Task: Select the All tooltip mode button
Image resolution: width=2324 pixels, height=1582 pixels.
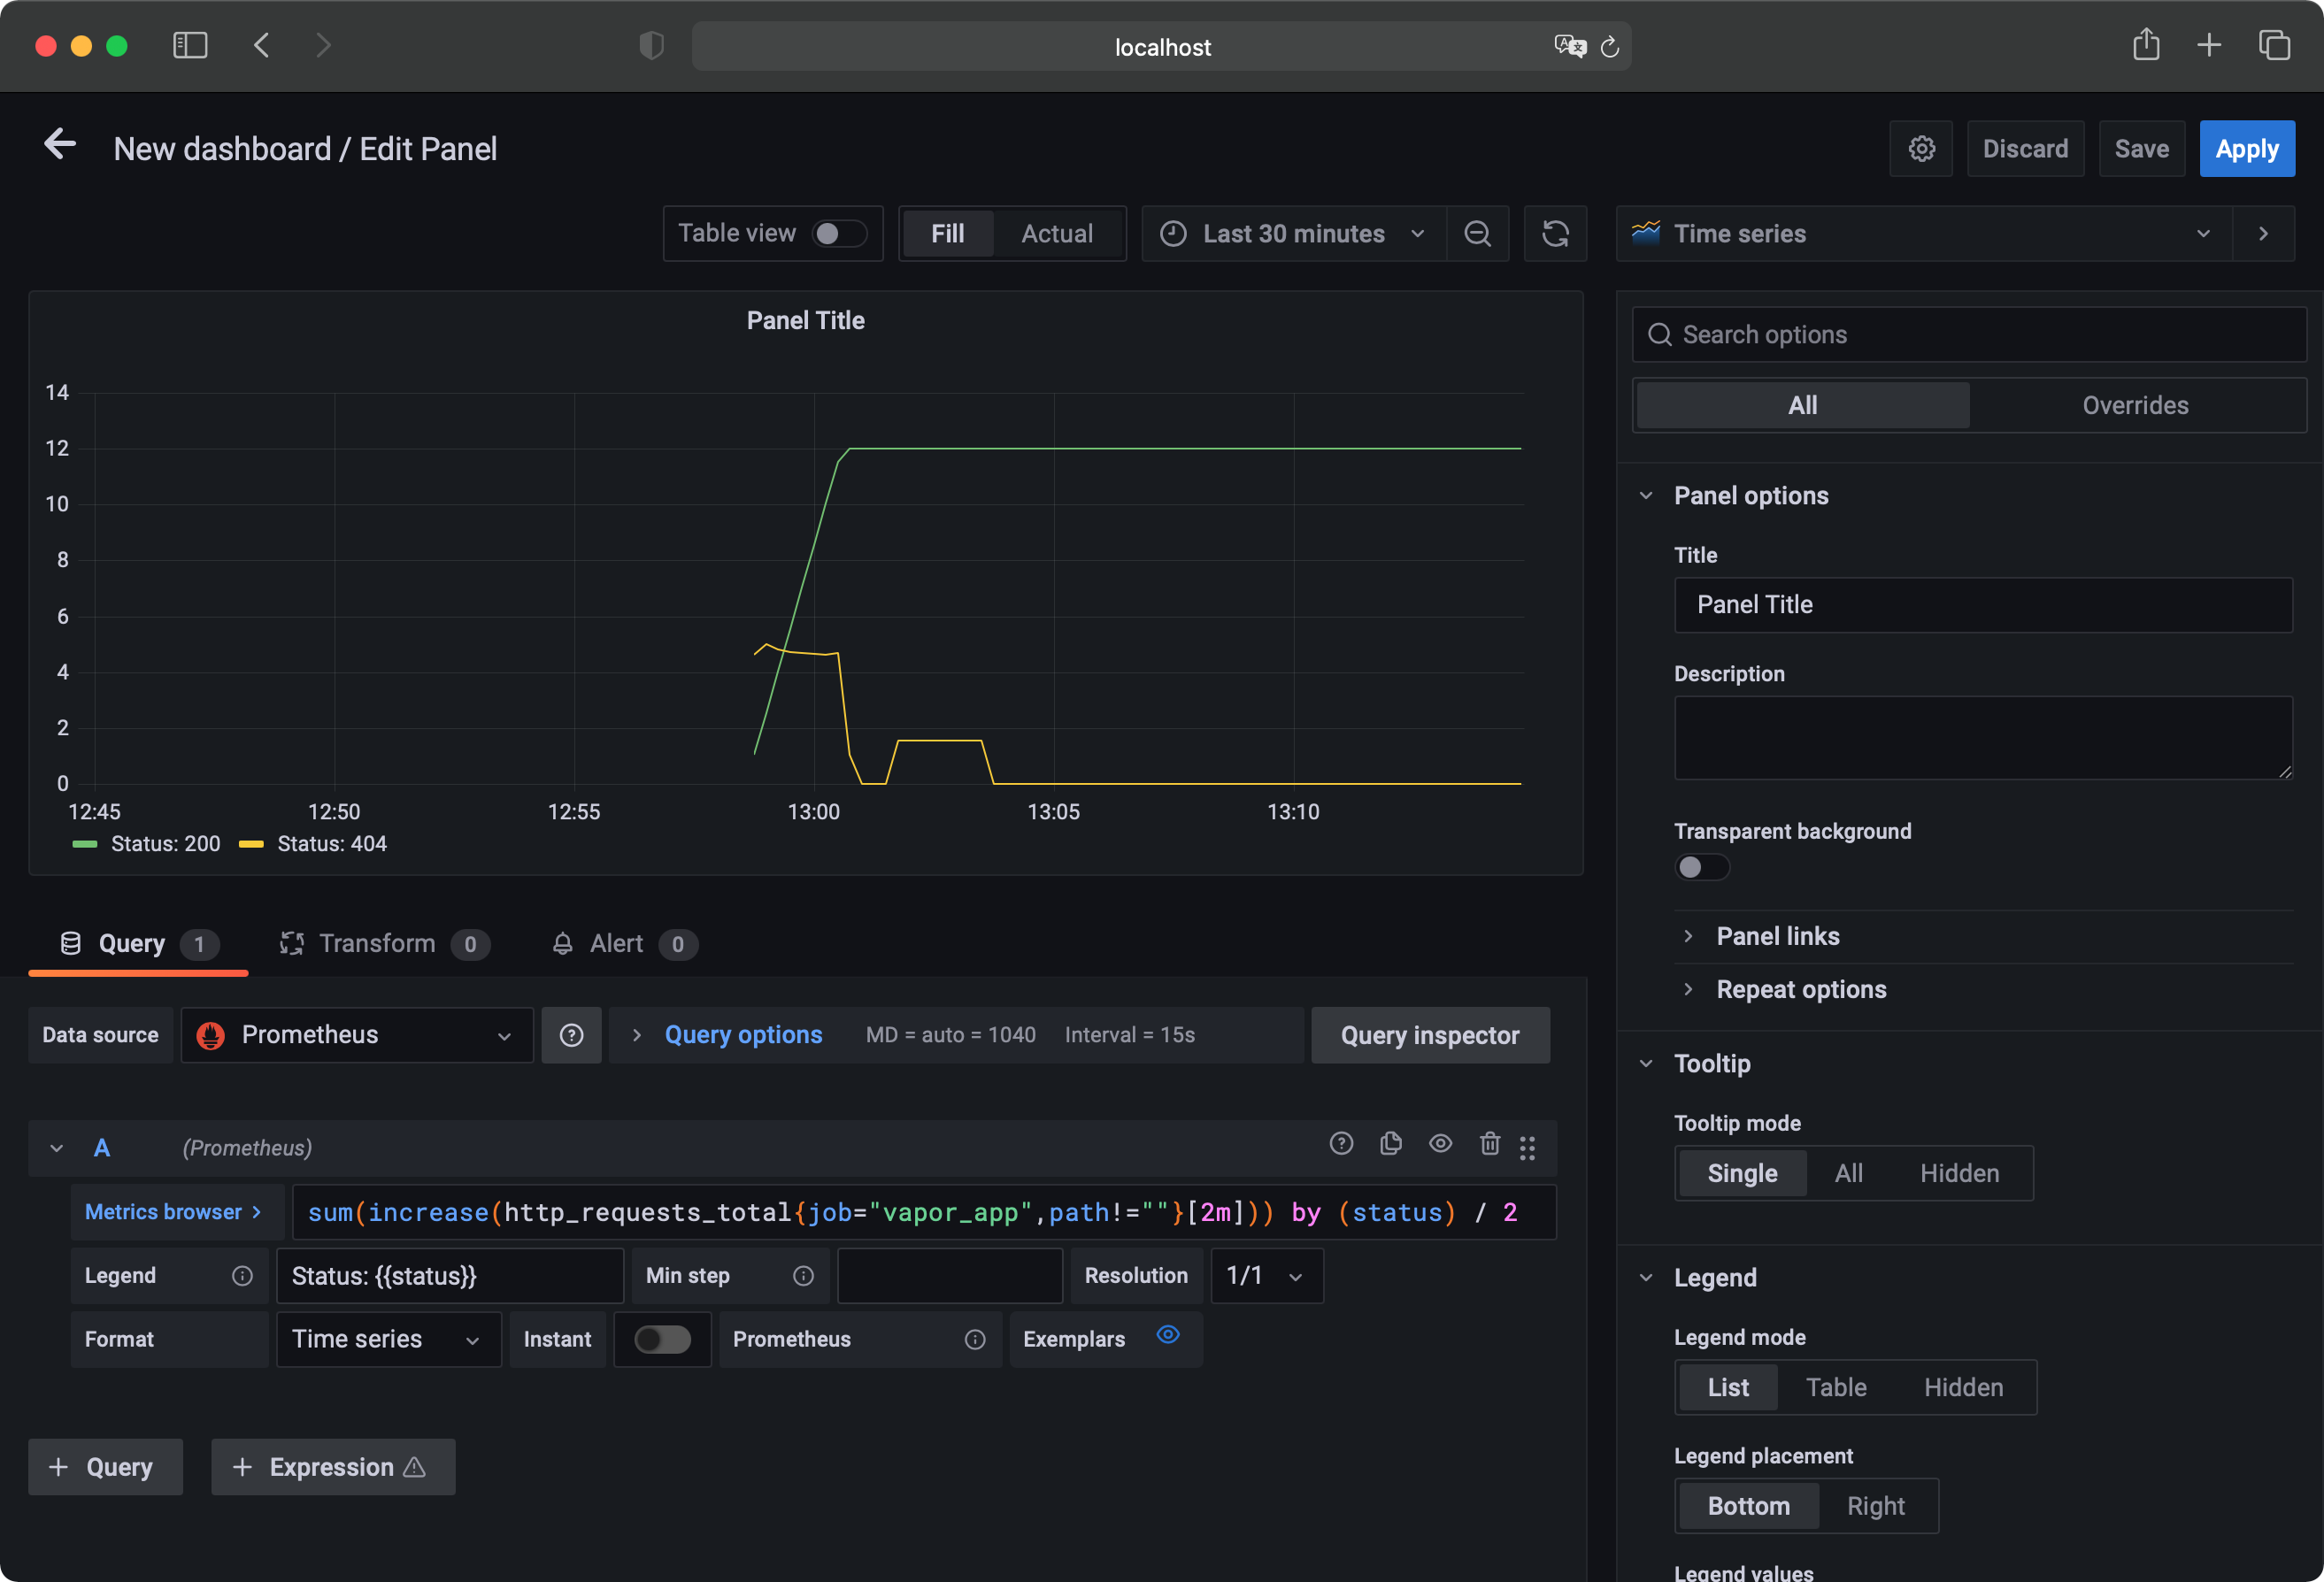Action: tap(1849, 1172)
